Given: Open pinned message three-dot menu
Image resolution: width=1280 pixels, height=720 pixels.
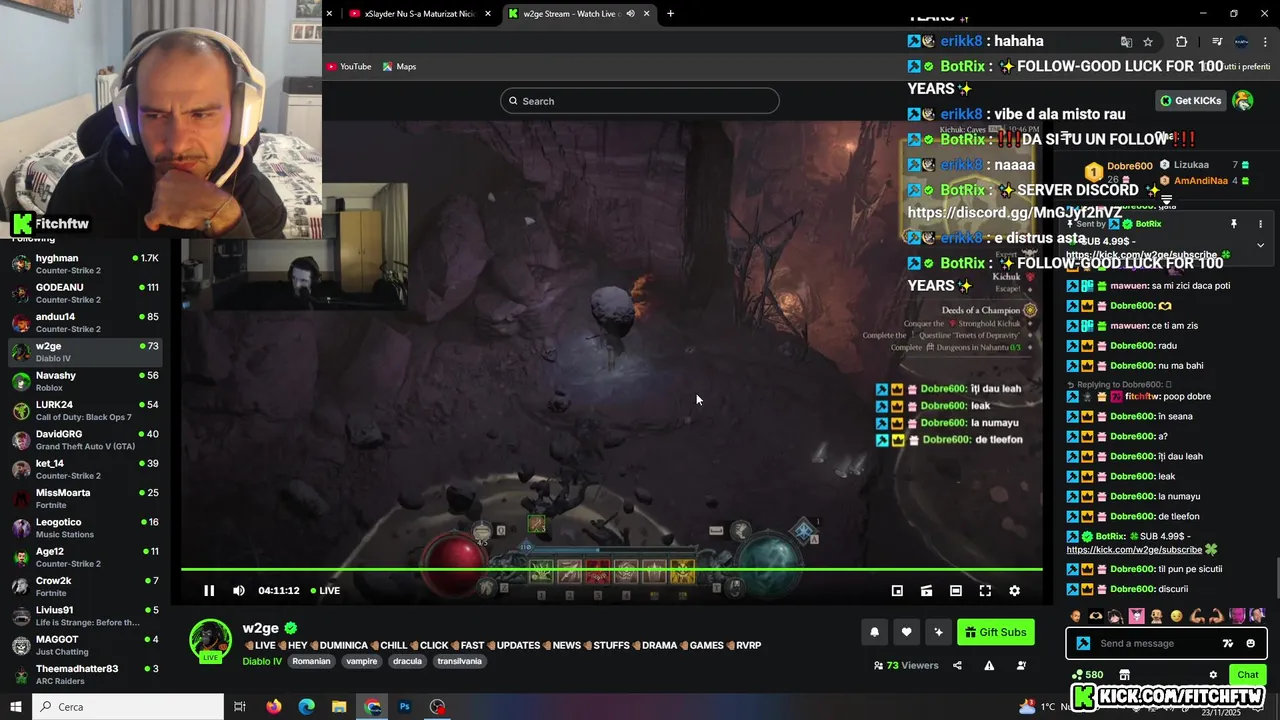Looking at the screenshot, I should (1260, 224).
